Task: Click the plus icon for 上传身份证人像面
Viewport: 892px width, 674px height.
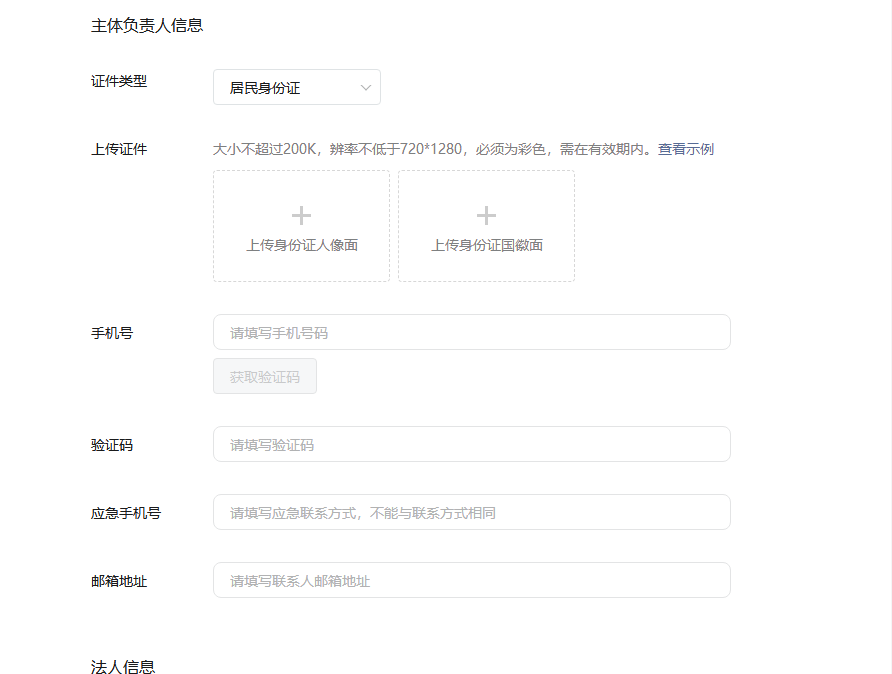Action: (302, 216)
